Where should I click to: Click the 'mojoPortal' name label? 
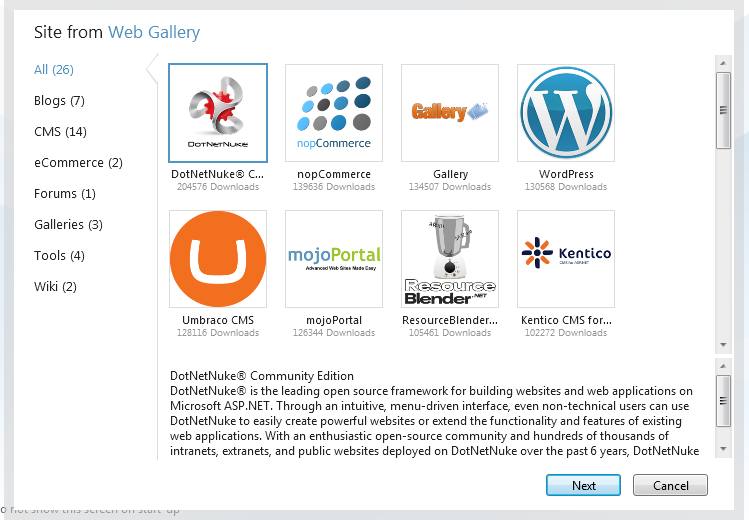[x=334, y=320]
